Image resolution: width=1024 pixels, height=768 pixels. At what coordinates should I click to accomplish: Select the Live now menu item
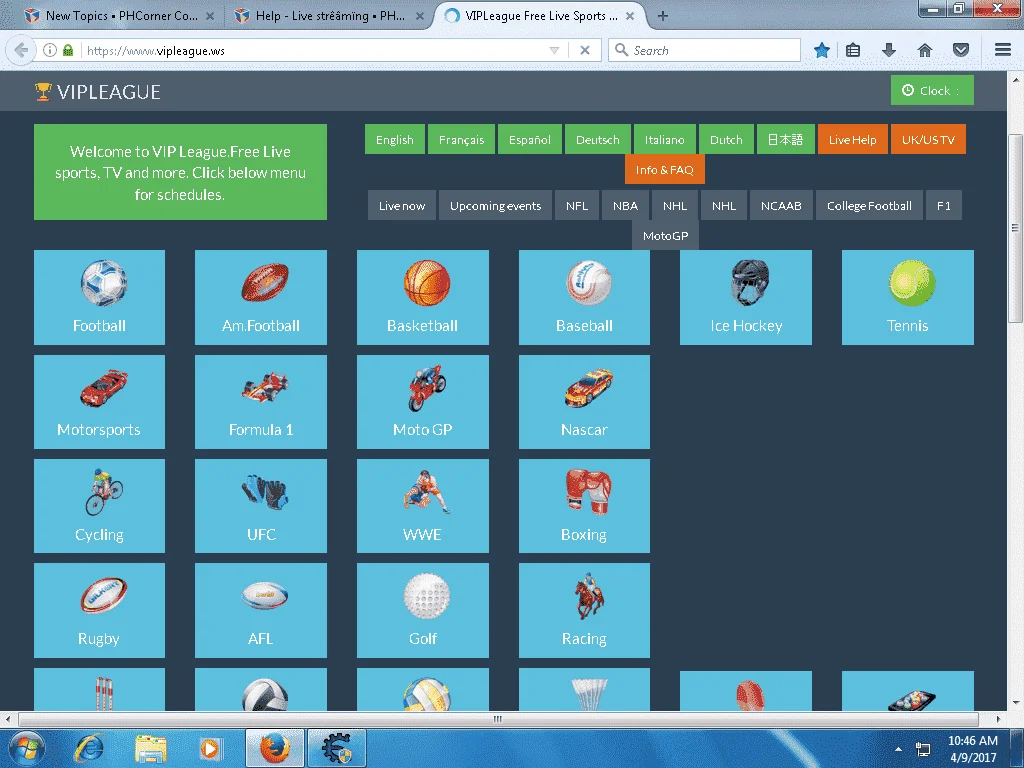pyautogui.click(x=402, y=206)
